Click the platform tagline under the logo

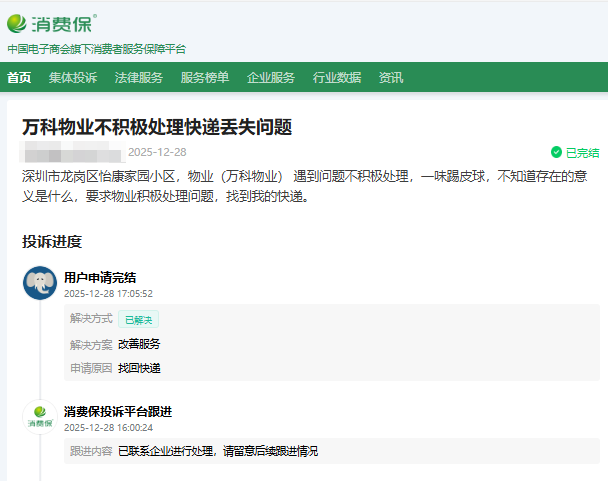coord(96,48)
